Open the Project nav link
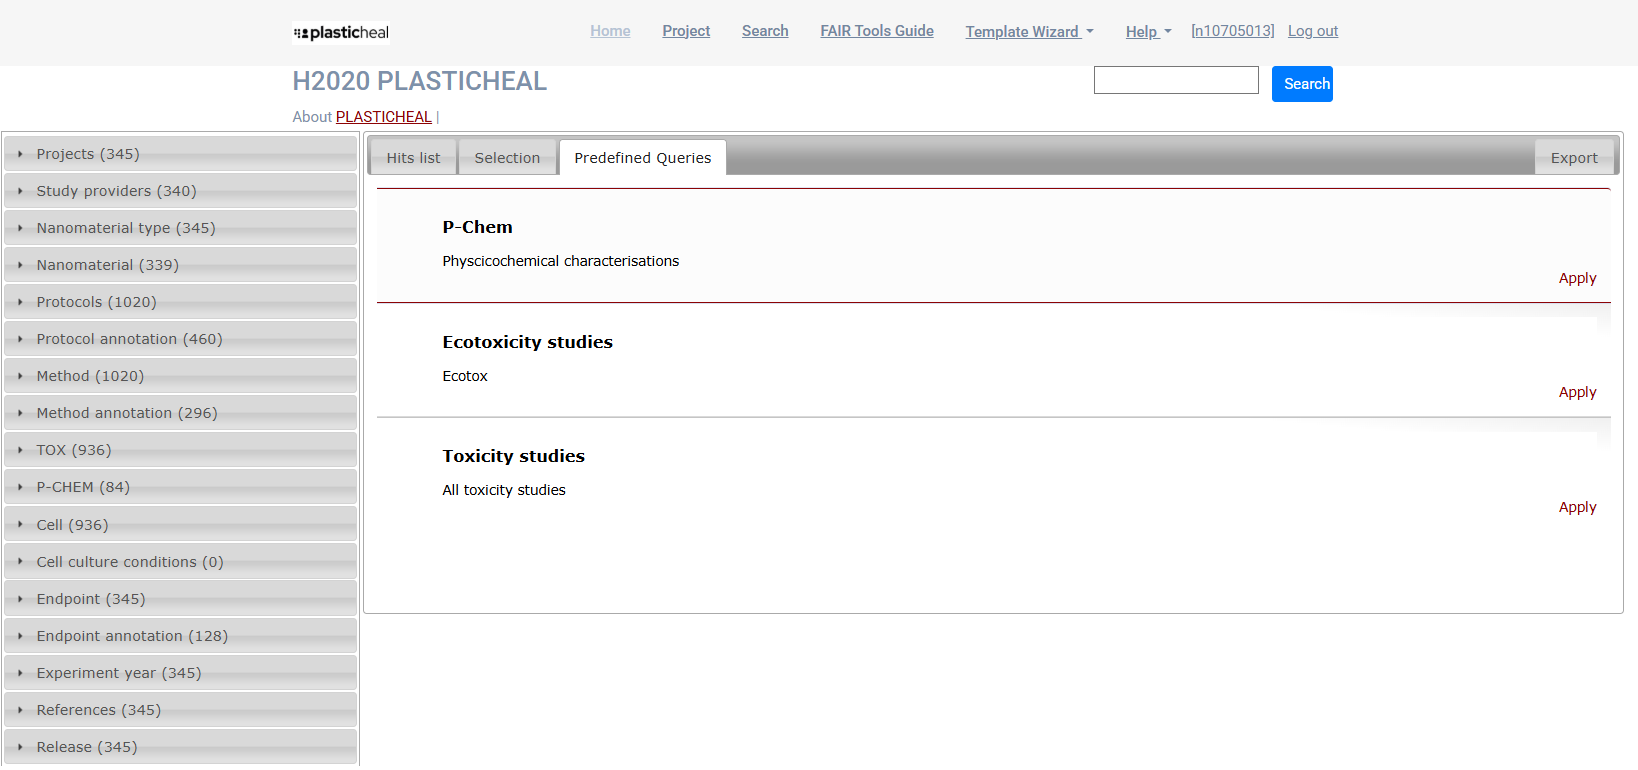The height and width of the screenshot is (770, 1638). (x=686, y=31)
